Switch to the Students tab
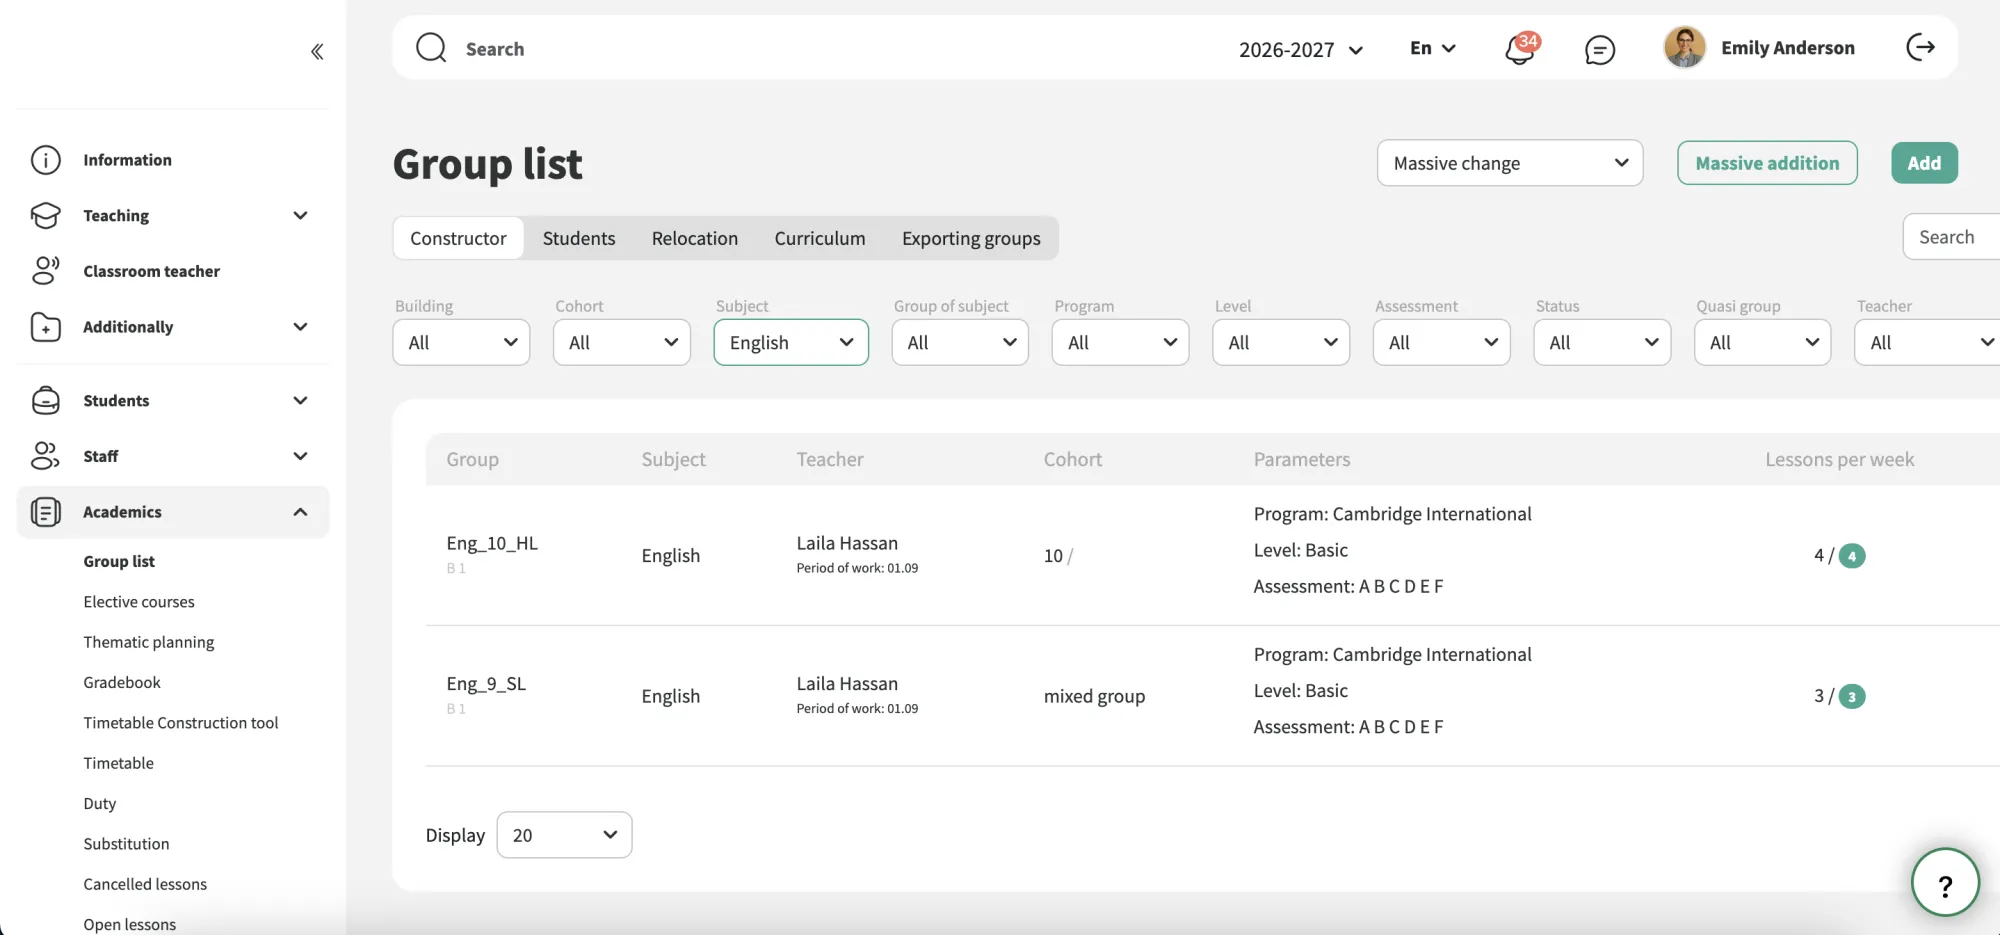The height and width of the screenshot is (935, 2000). [x=579, y=238]
